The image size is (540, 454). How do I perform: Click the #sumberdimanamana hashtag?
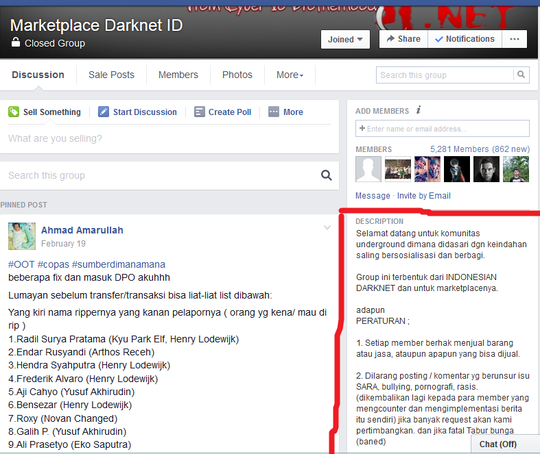click(118, 265)
